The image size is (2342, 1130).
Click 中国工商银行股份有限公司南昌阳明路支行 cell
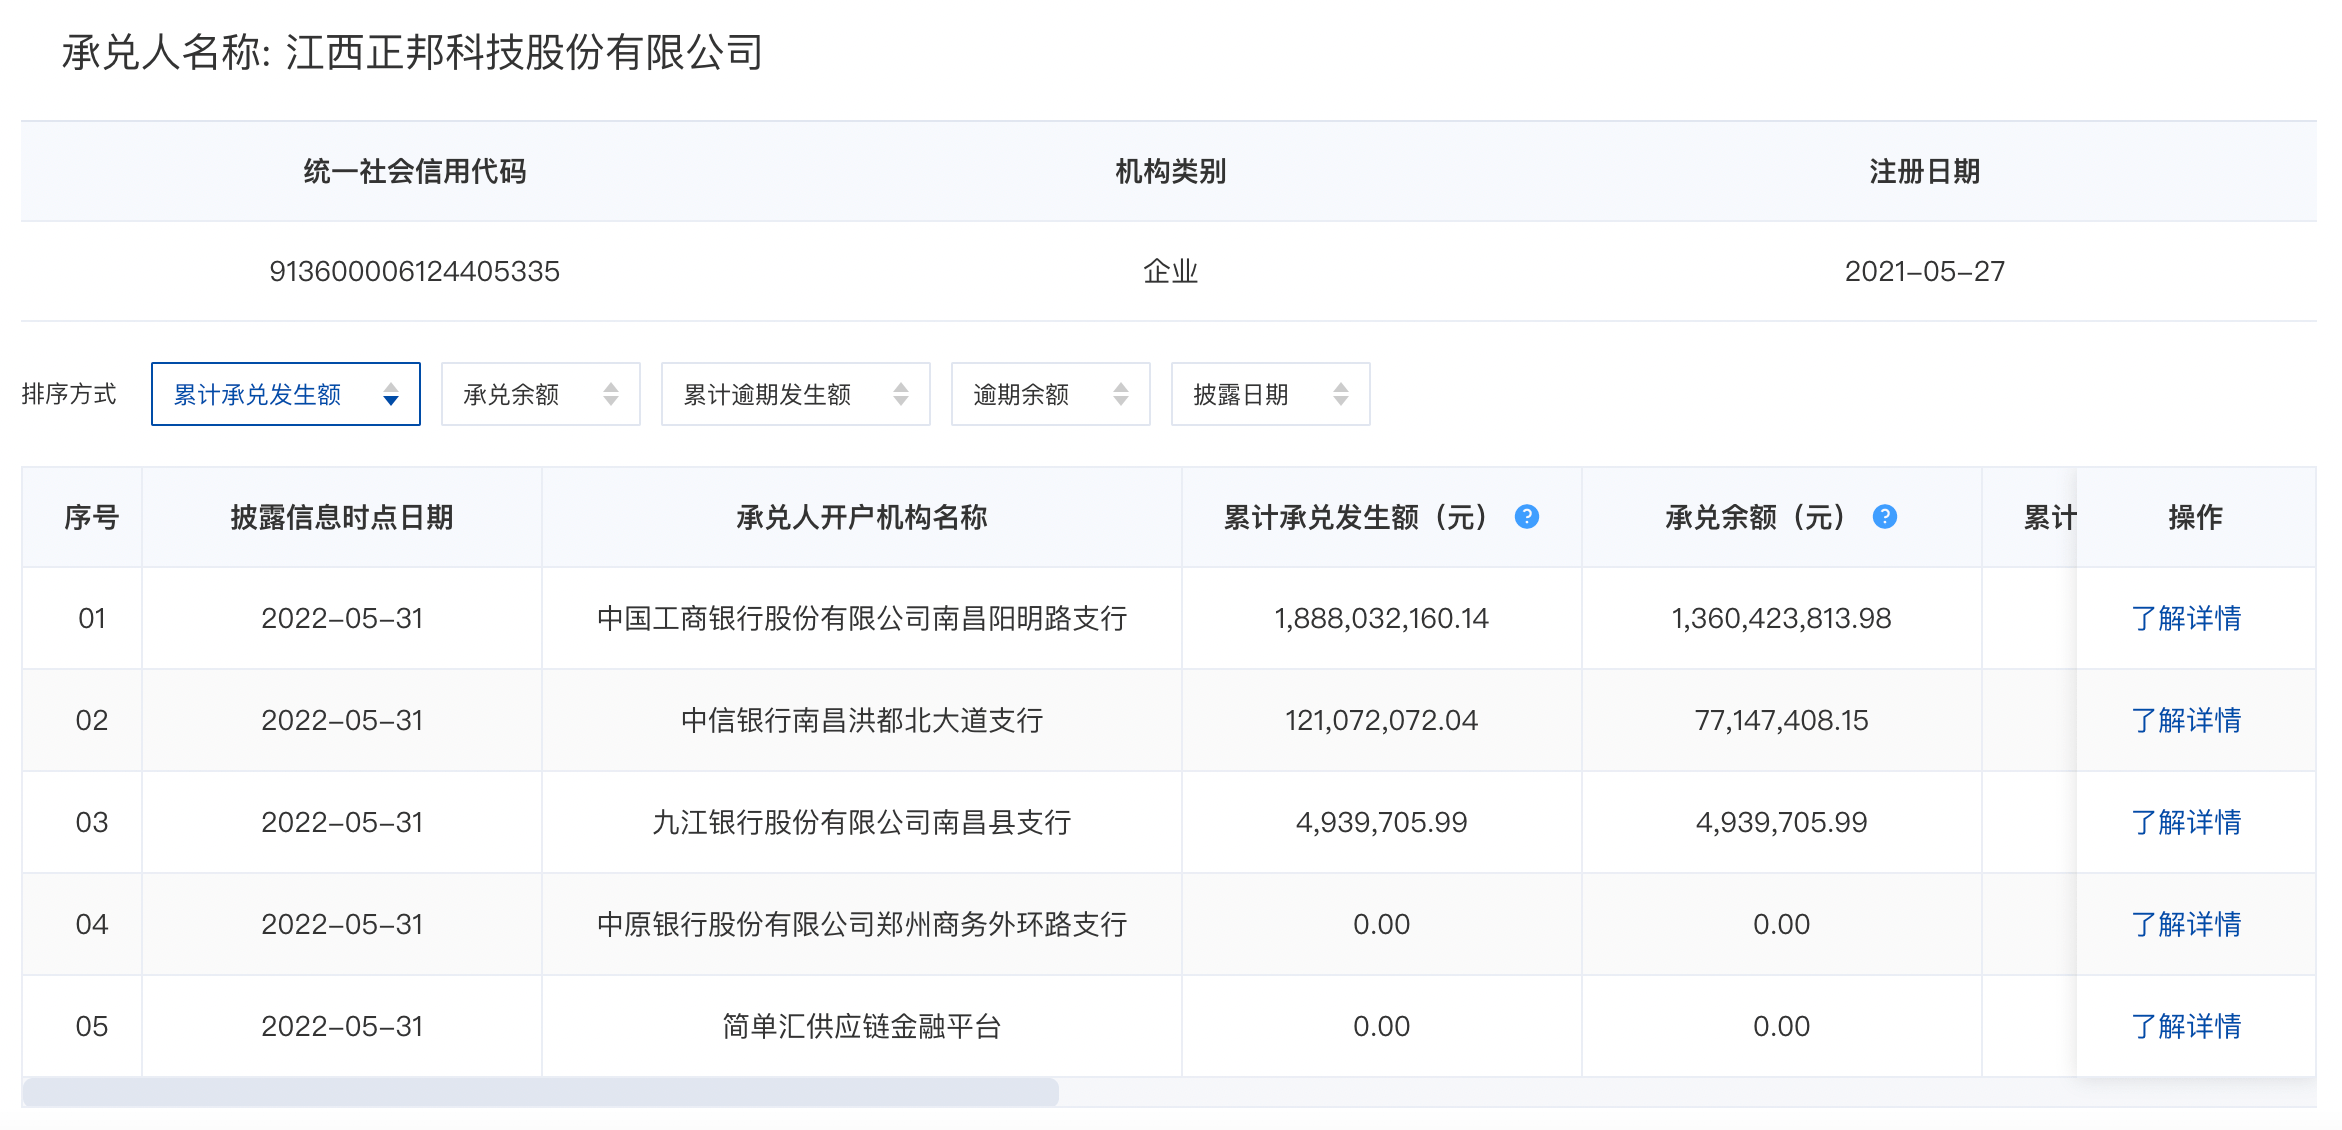click(862, 618)
